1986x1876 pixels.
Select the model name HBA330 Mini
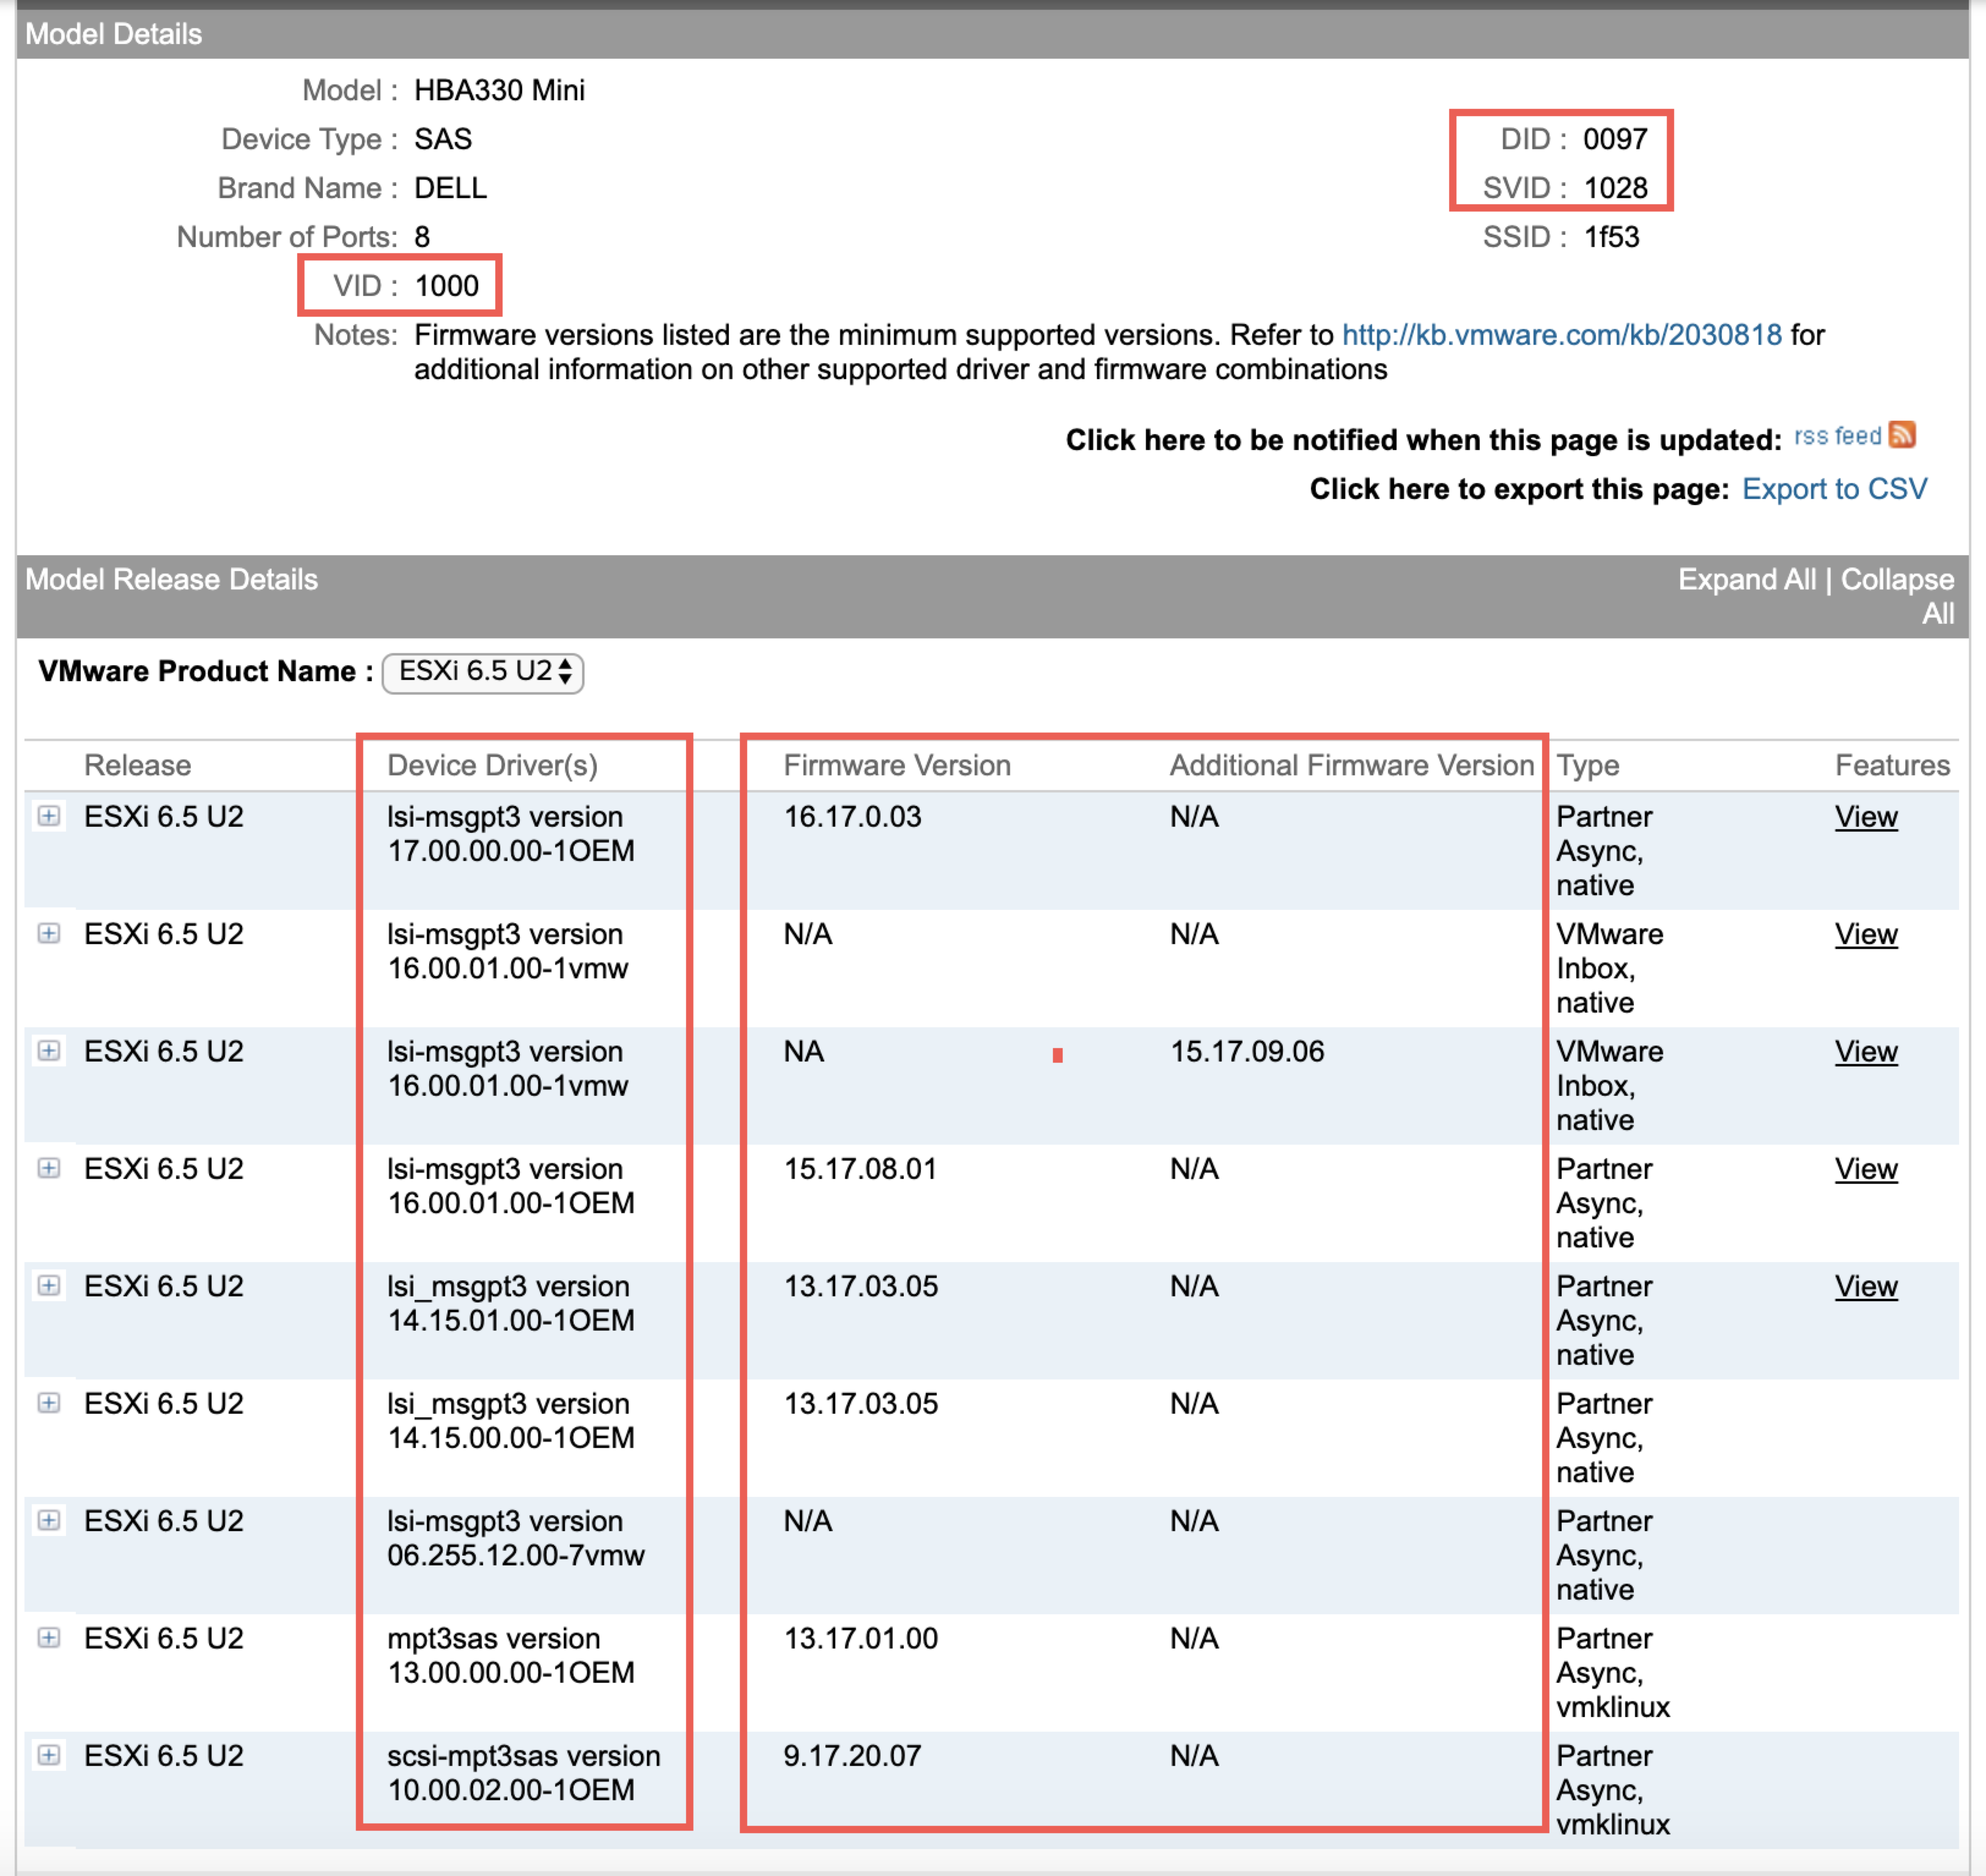point(499,90)
